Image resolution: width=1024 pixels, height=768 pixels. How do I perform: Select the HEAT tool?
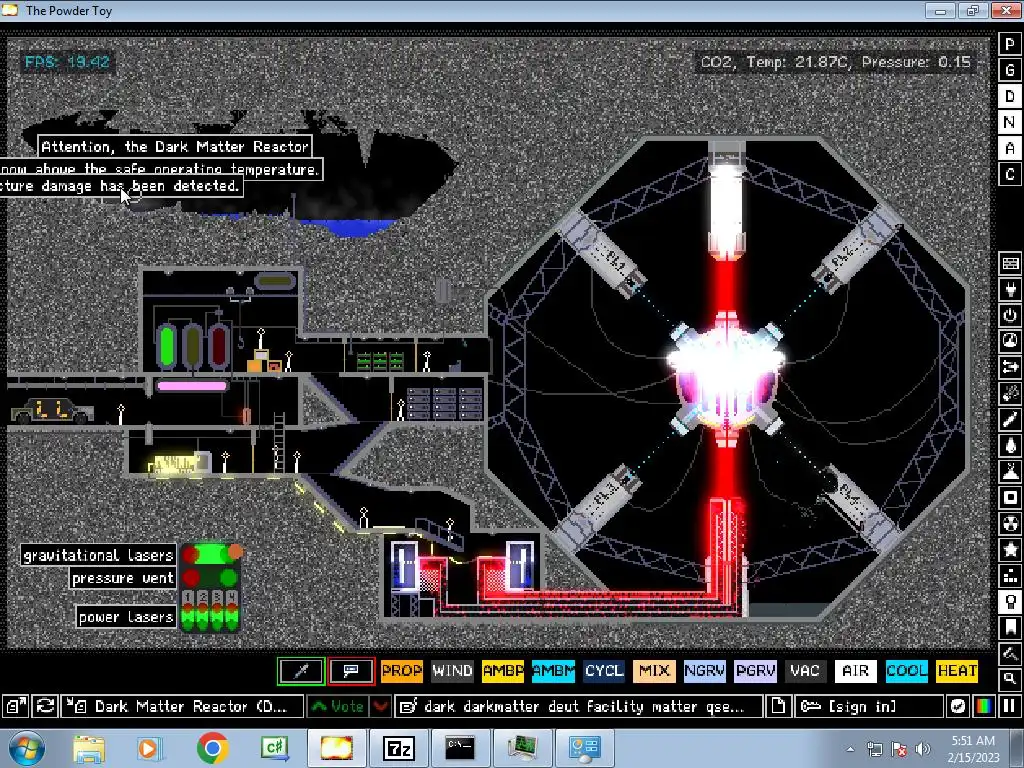pos(957,671)
